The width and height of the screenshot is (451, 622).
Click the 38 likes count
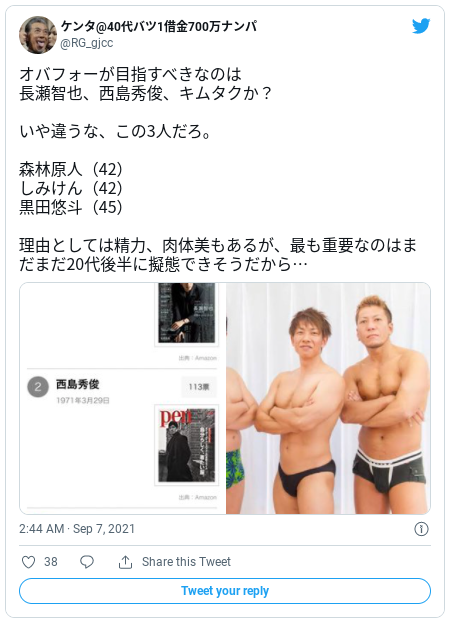[51, 562]
